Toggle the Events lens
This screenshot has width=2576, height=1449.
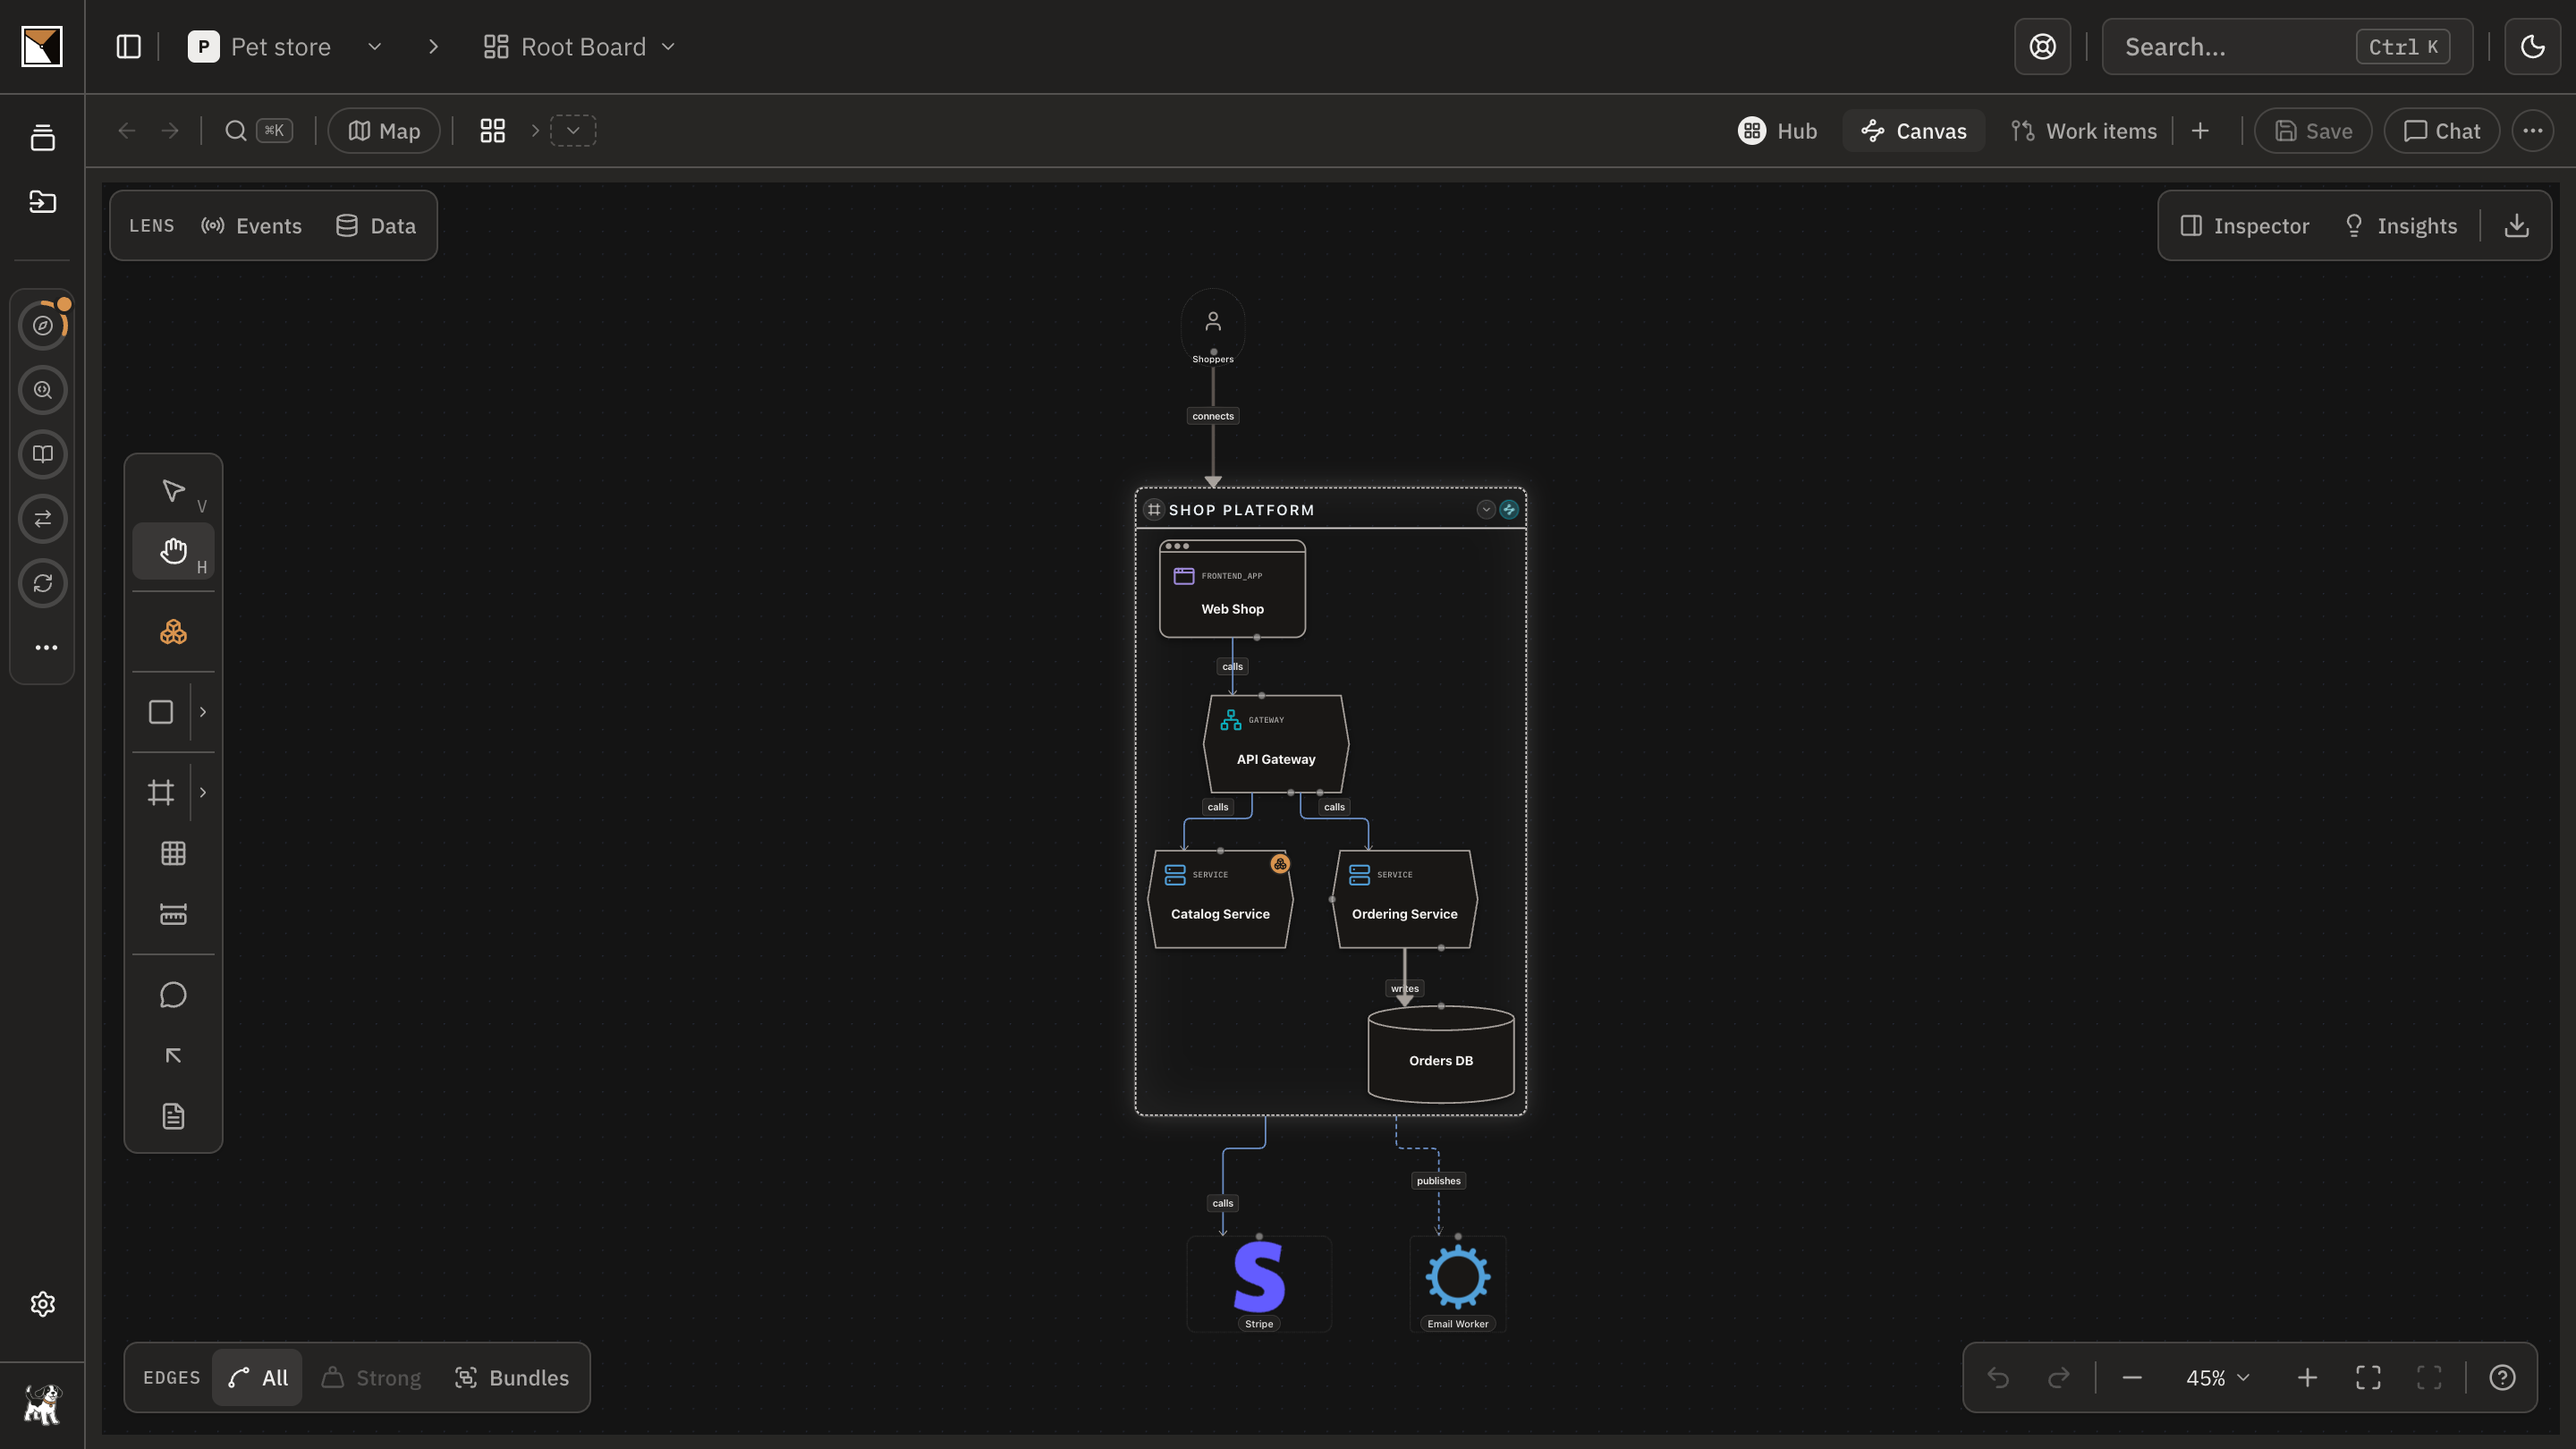(251, 226)
